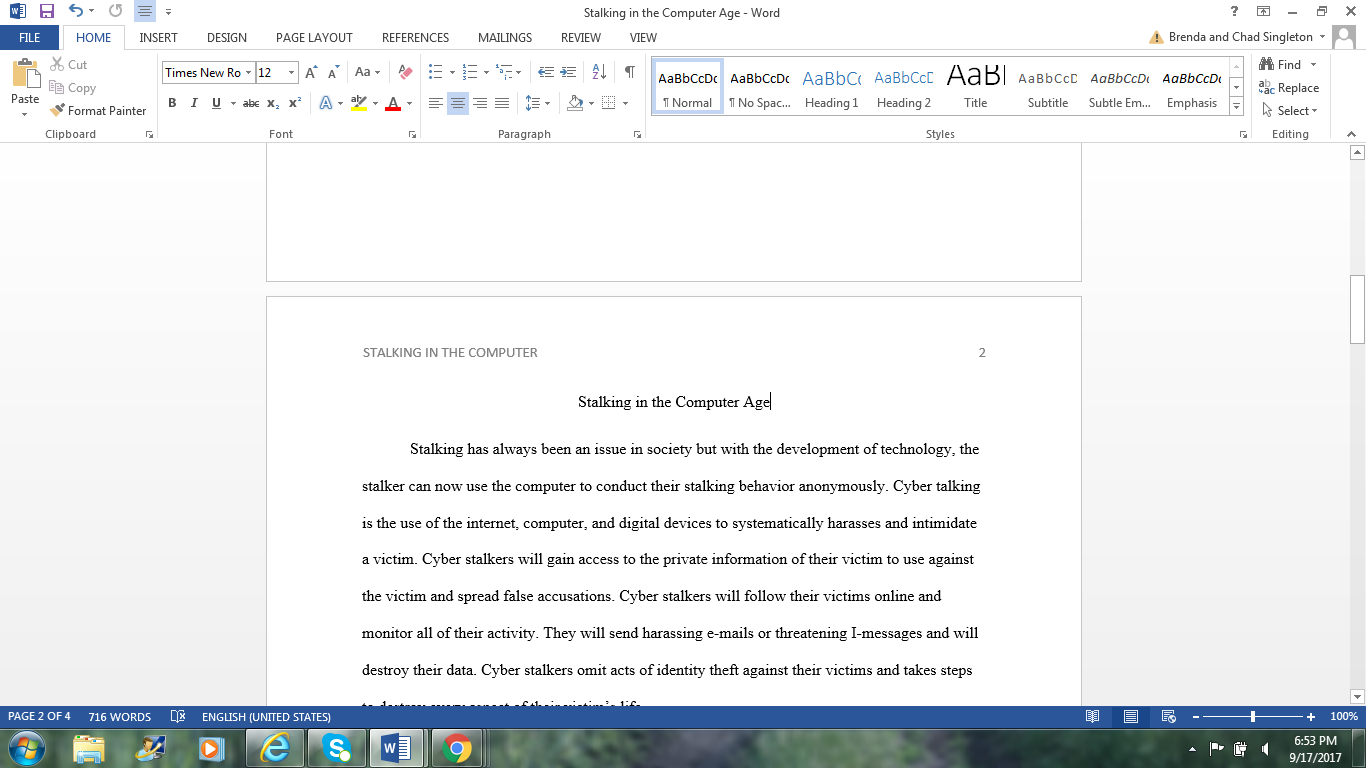The height and width of the screenshot is (768, 1366).
Task: Click the Show/Hide paragraph marks icon
Action: tap(629, 72)
